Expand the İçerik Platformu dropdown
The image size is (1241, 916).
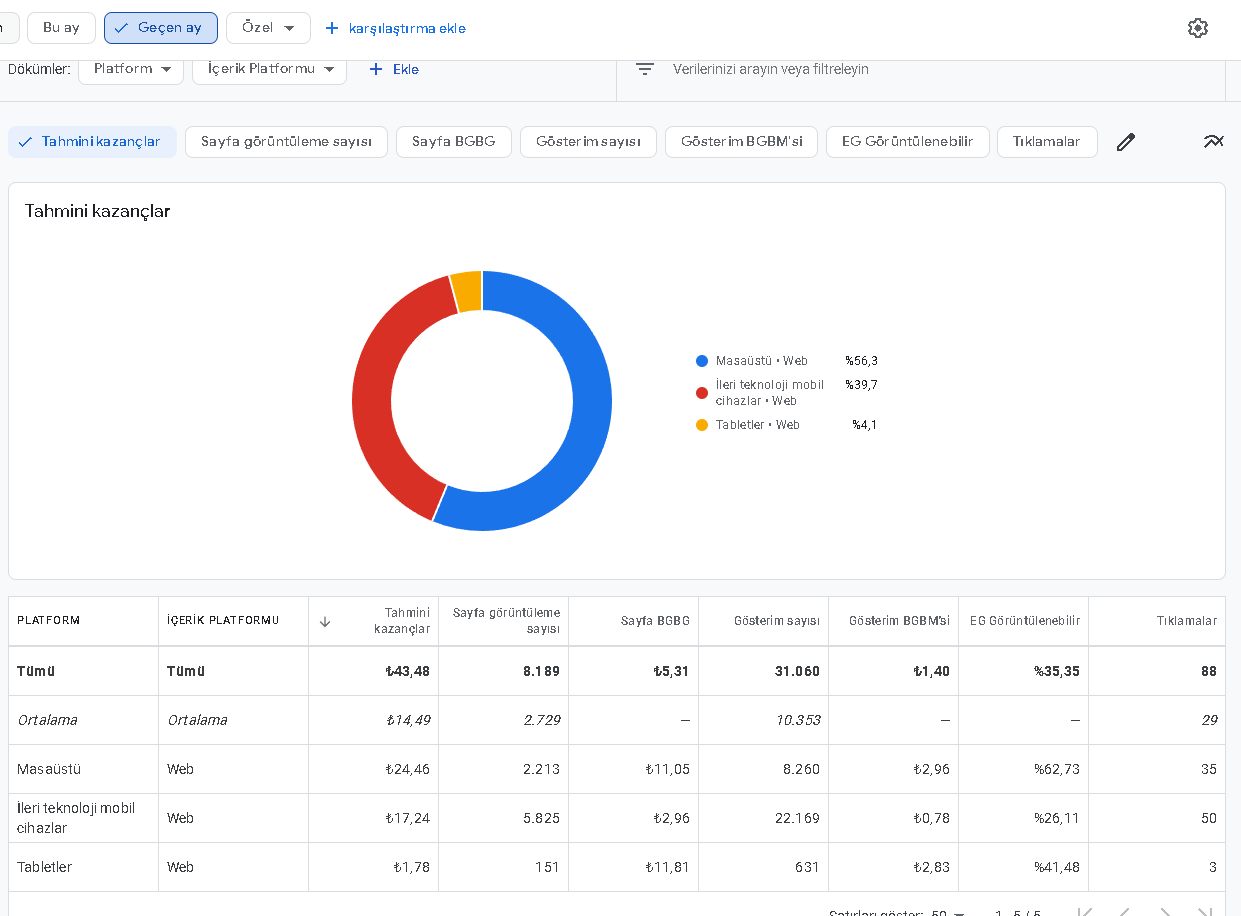pos(269,69)
